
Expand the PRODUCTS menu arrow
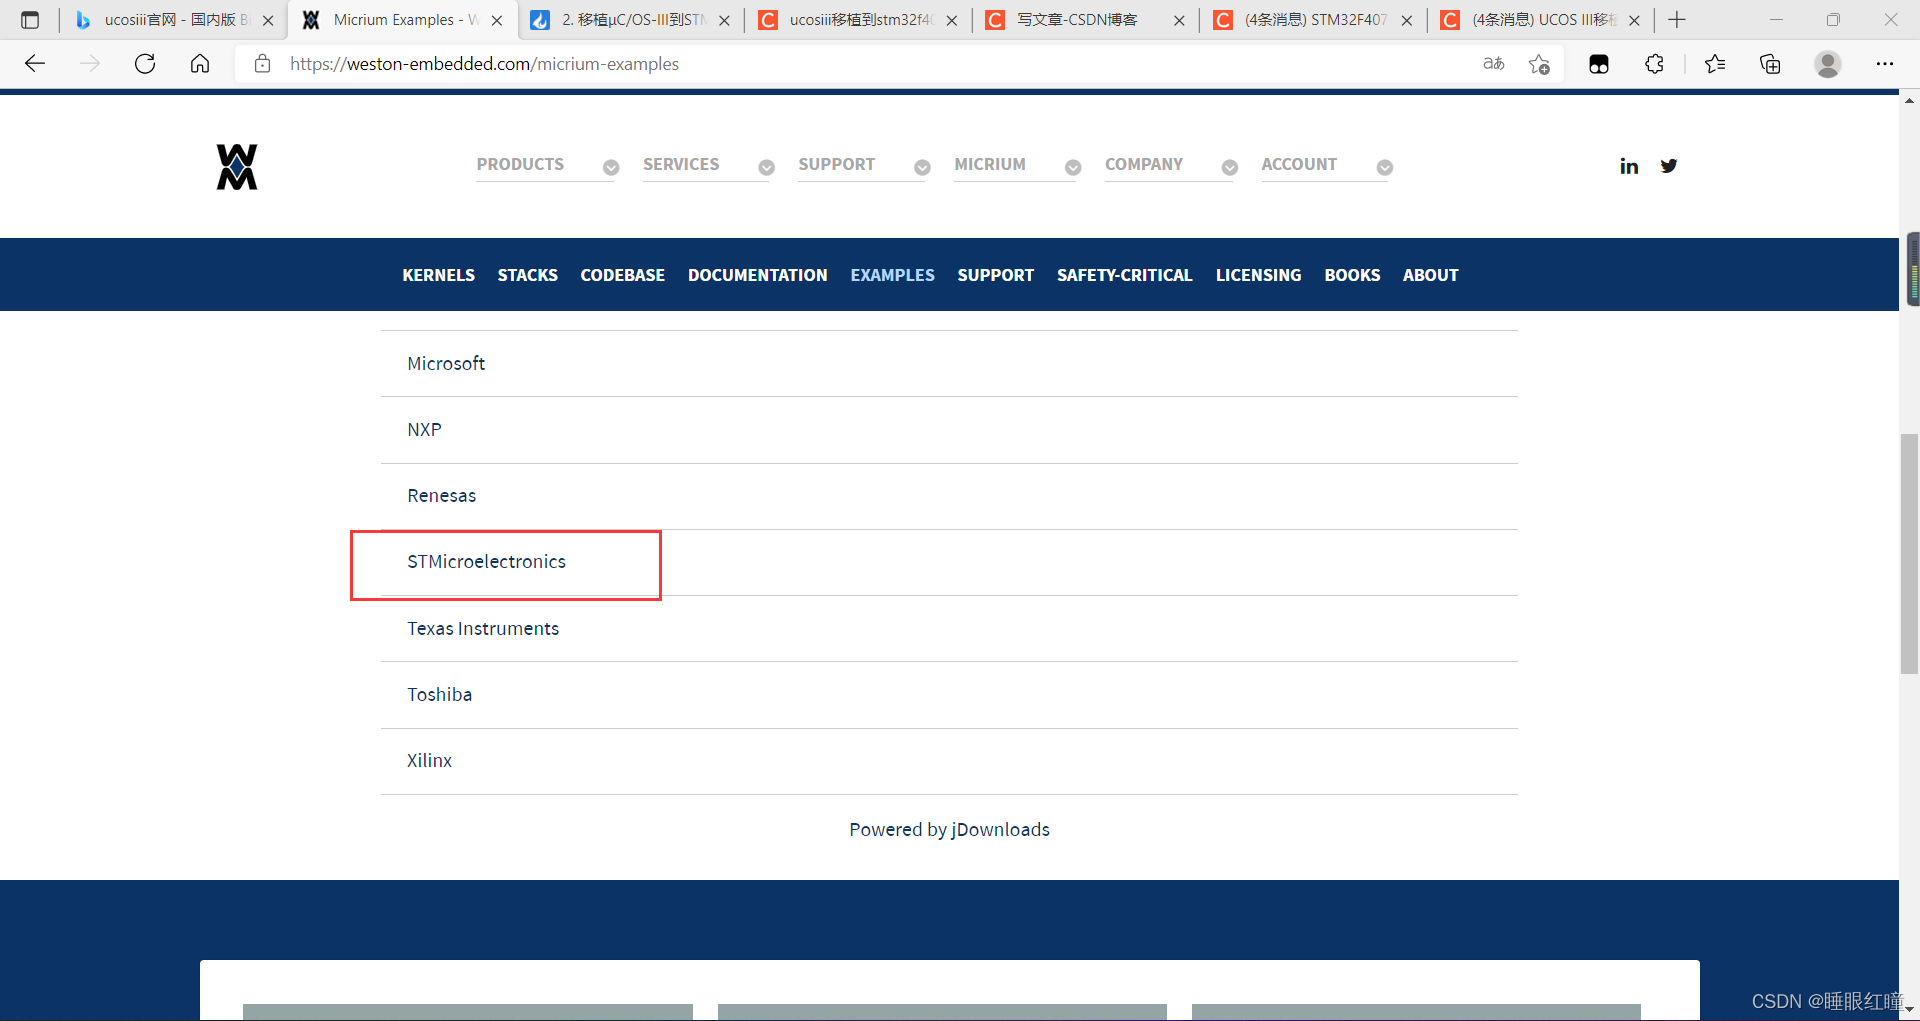[611, 167]
